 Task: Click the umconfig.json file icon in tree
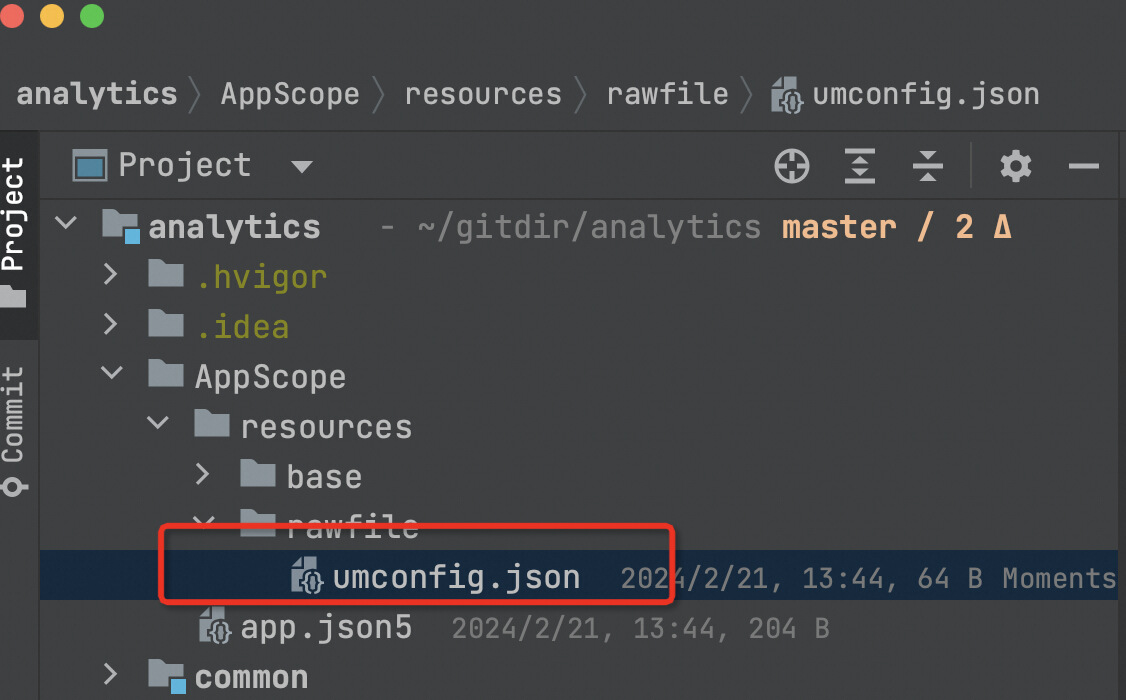(x=307, y=576)
